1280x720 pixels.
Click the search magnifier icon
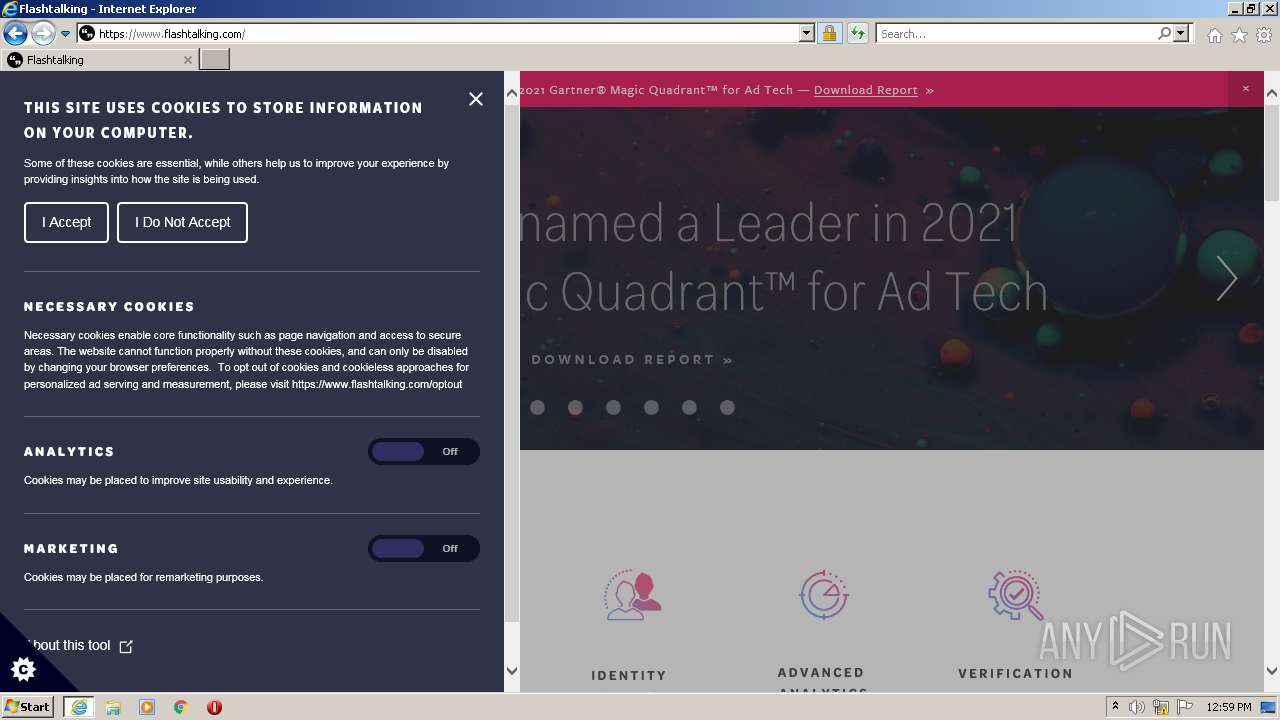click(1164, 34)
